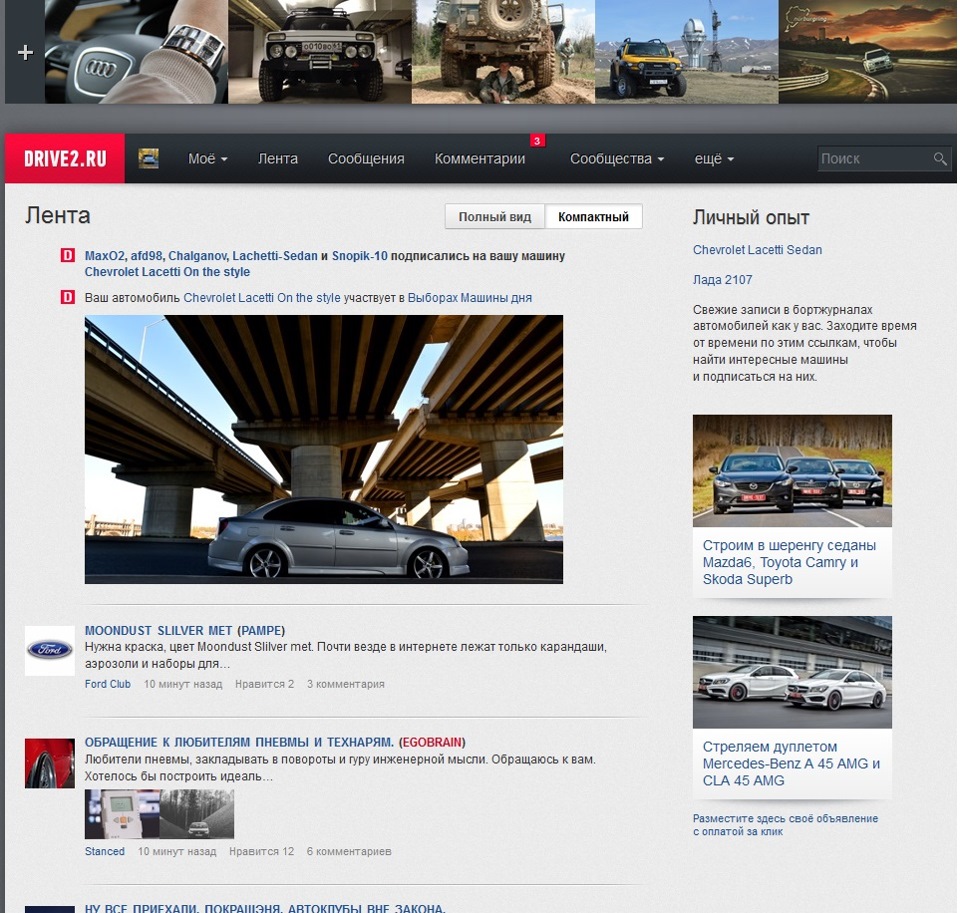This screenshot has height=913, width=960.
Task: Open the afd98 user link
Action: pos(146,256)
